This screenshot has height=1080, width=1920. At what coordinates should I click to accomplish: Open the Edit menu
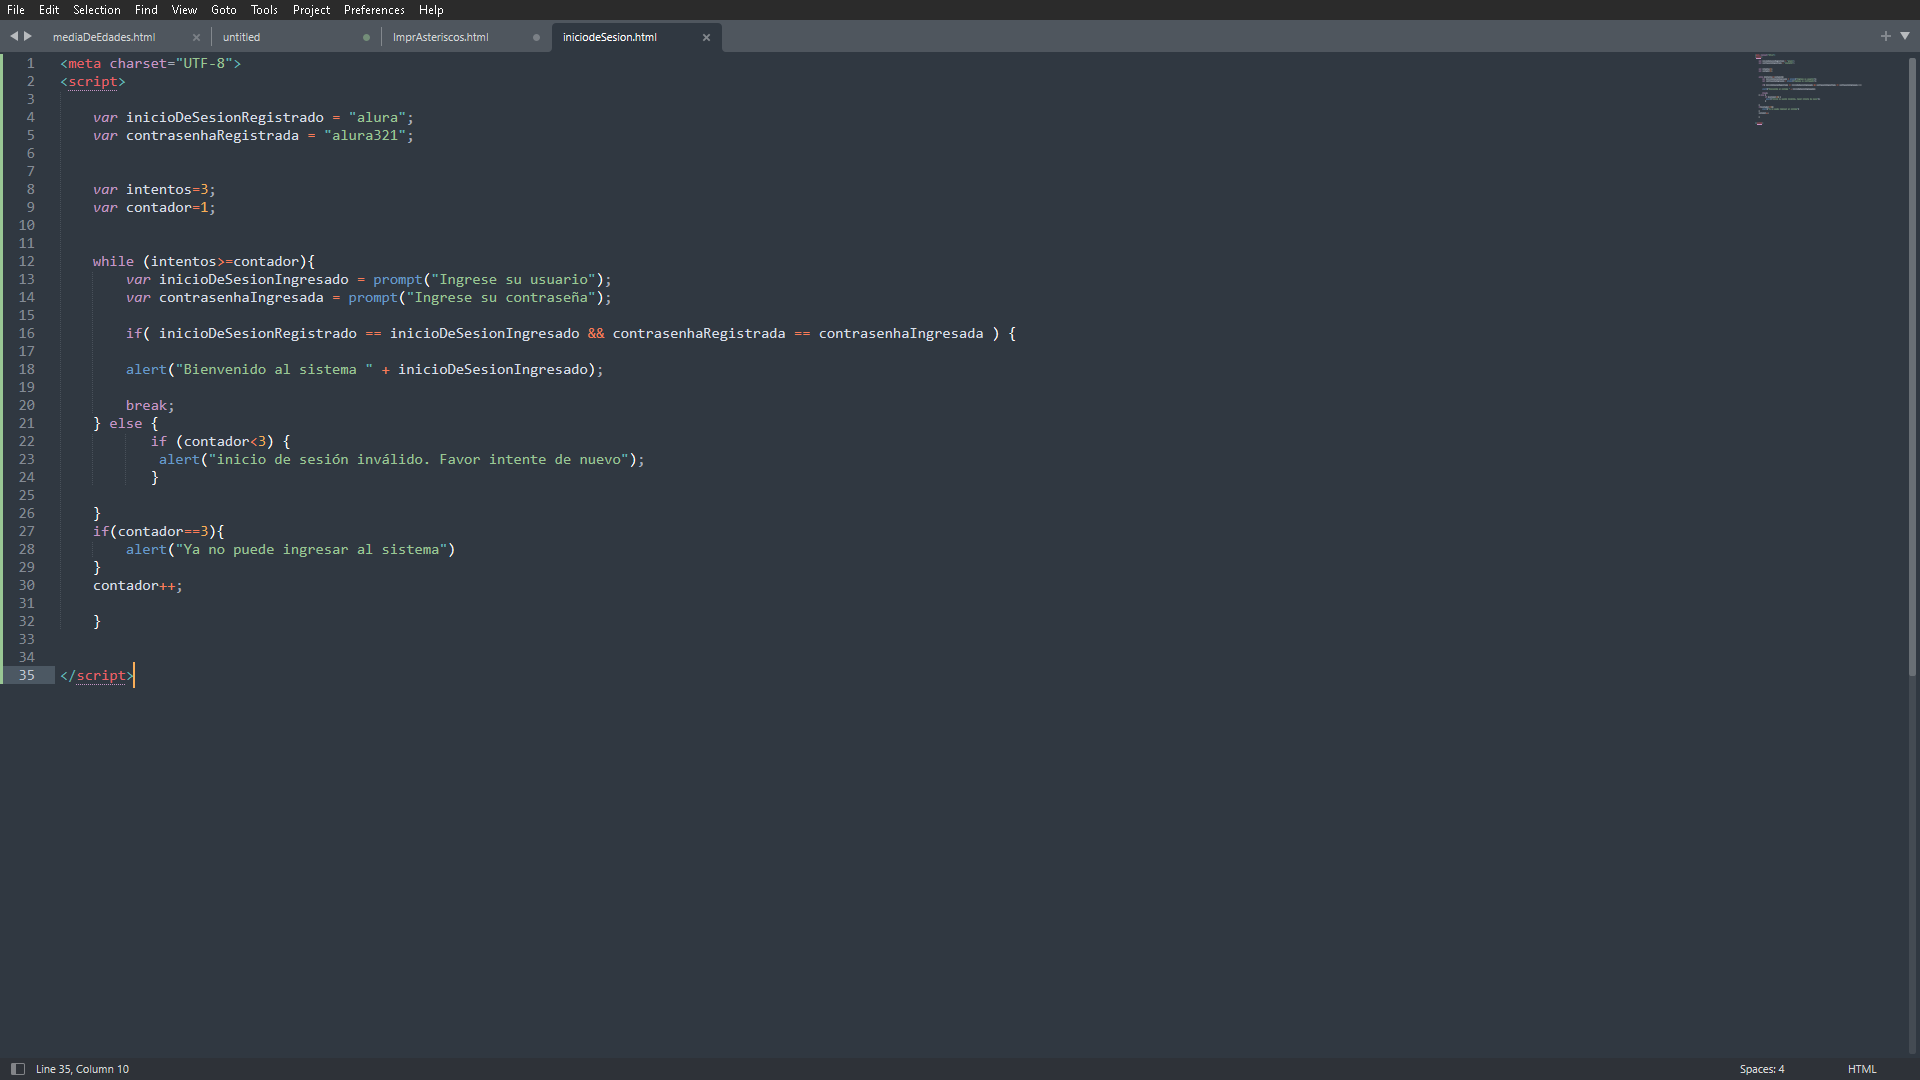click(x=49, y=10)
